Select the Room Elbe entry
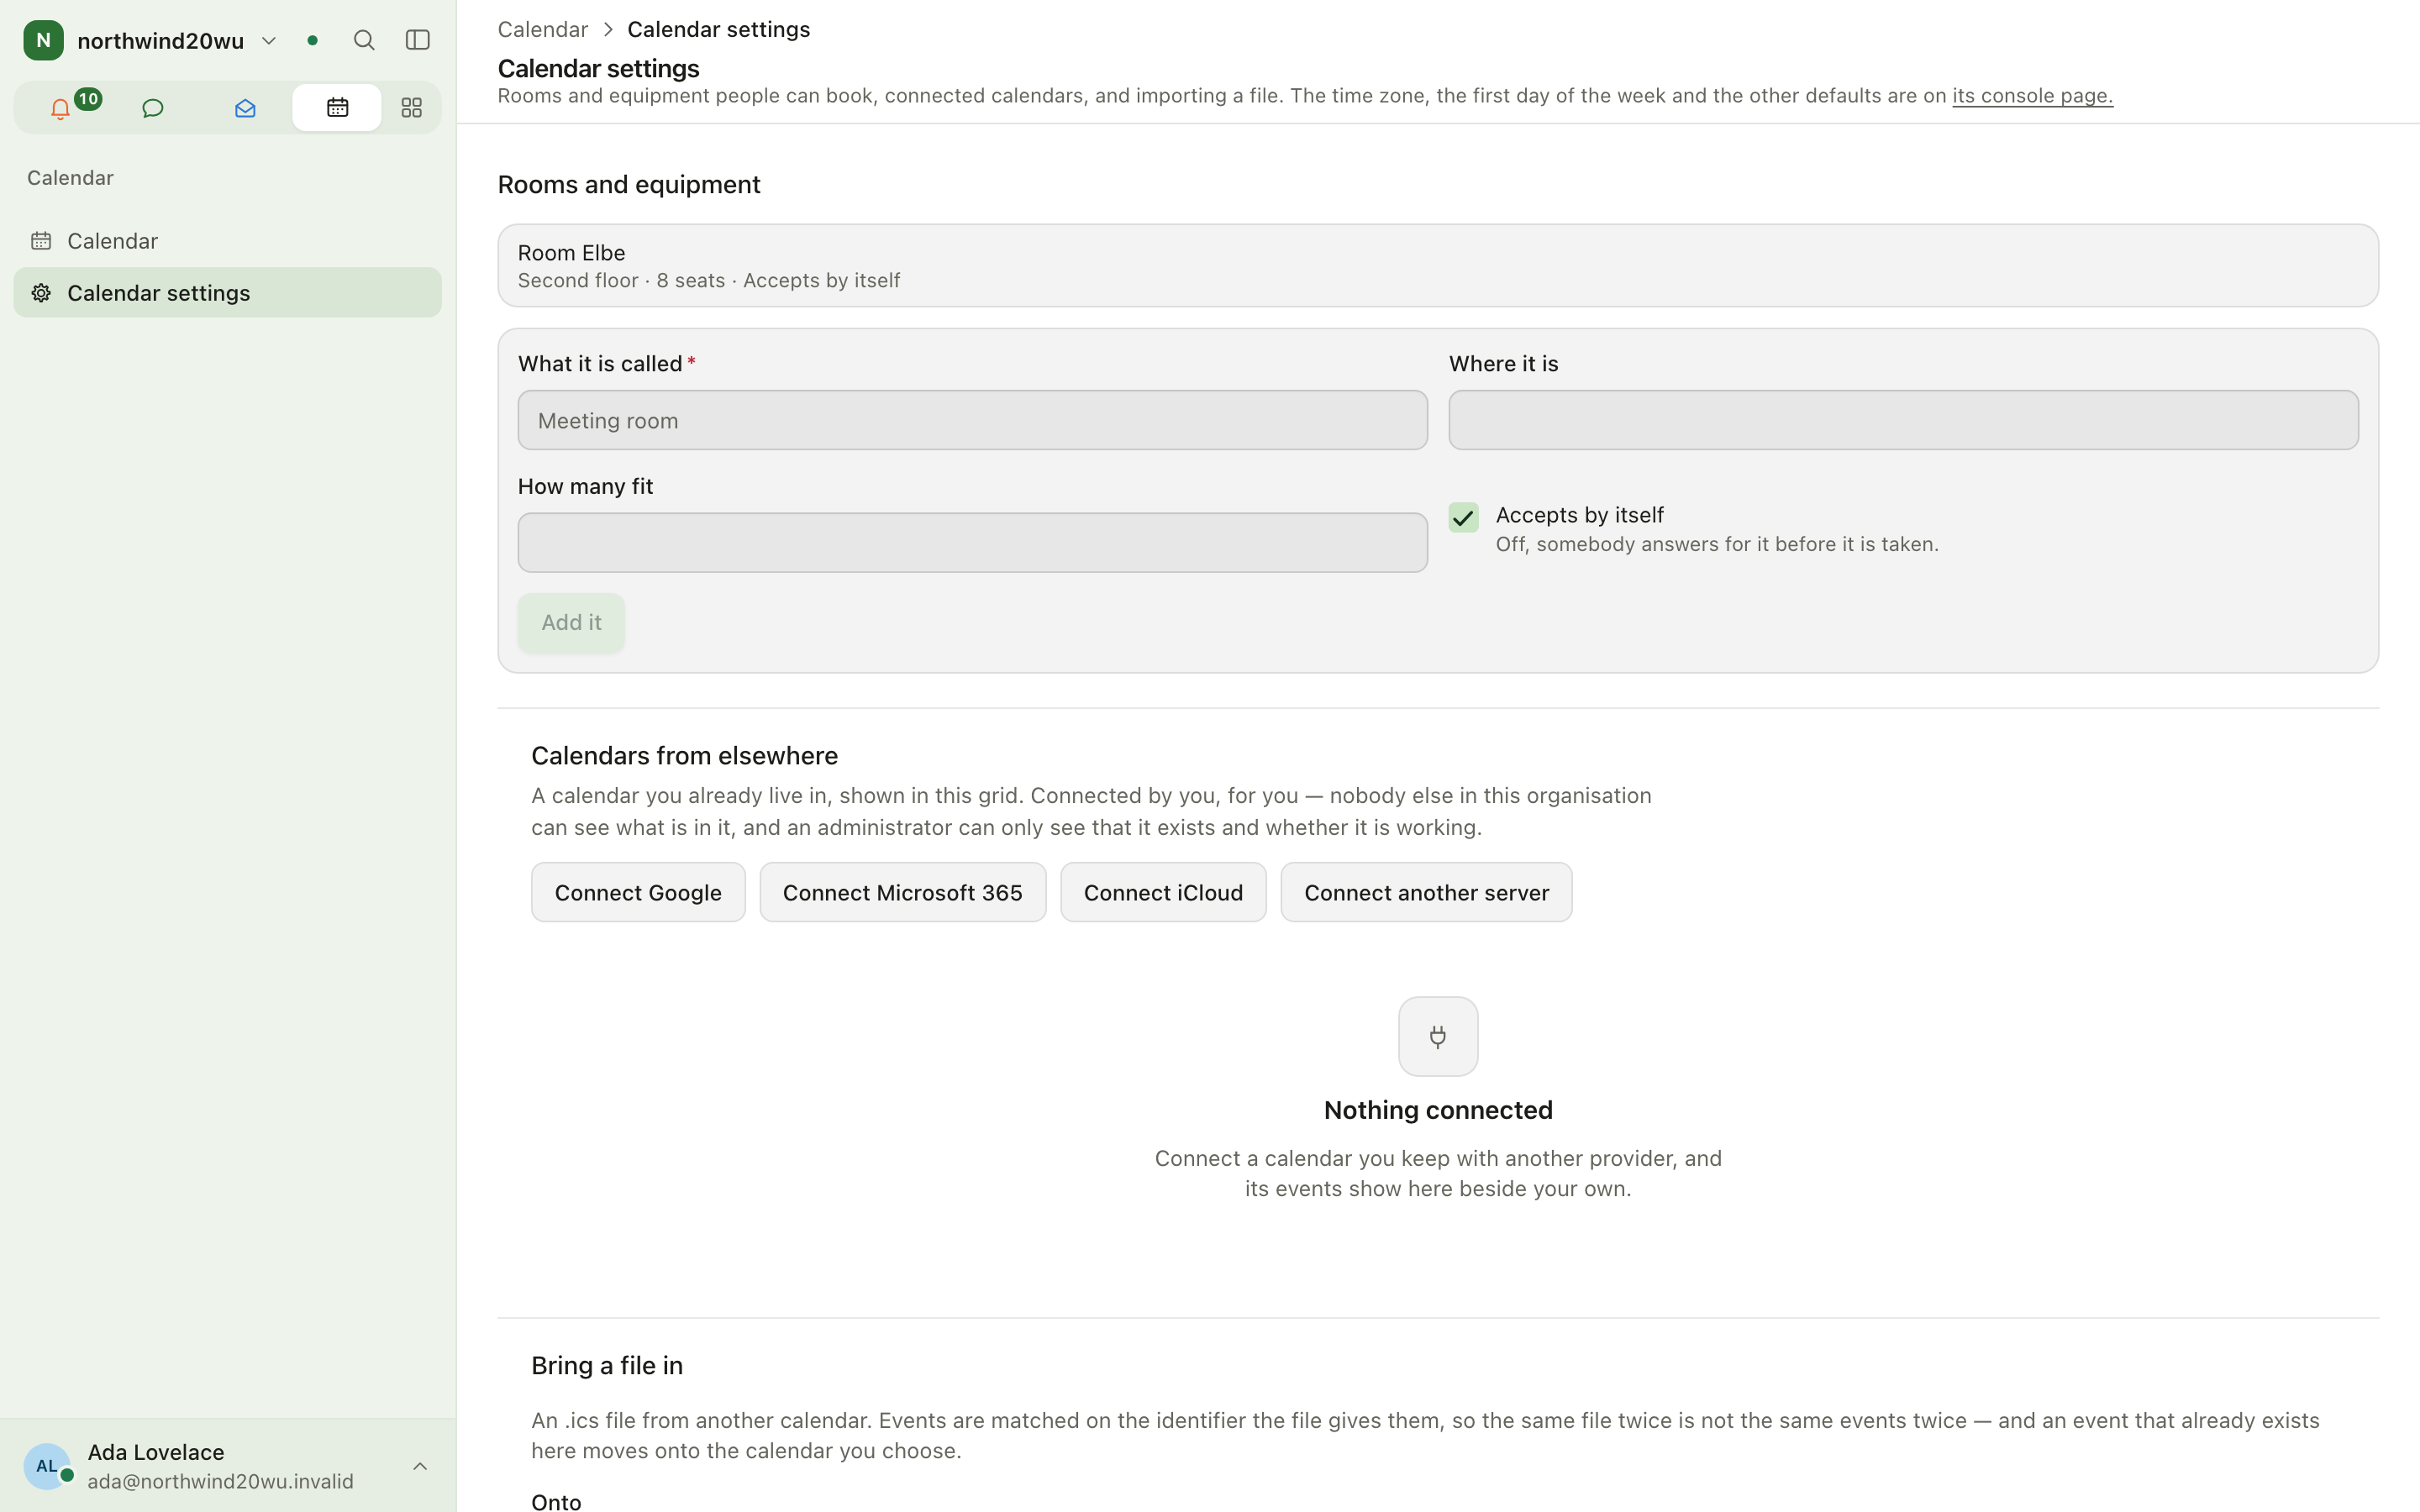This screenshot has height=1512, width=2420. coord(1438,266)
